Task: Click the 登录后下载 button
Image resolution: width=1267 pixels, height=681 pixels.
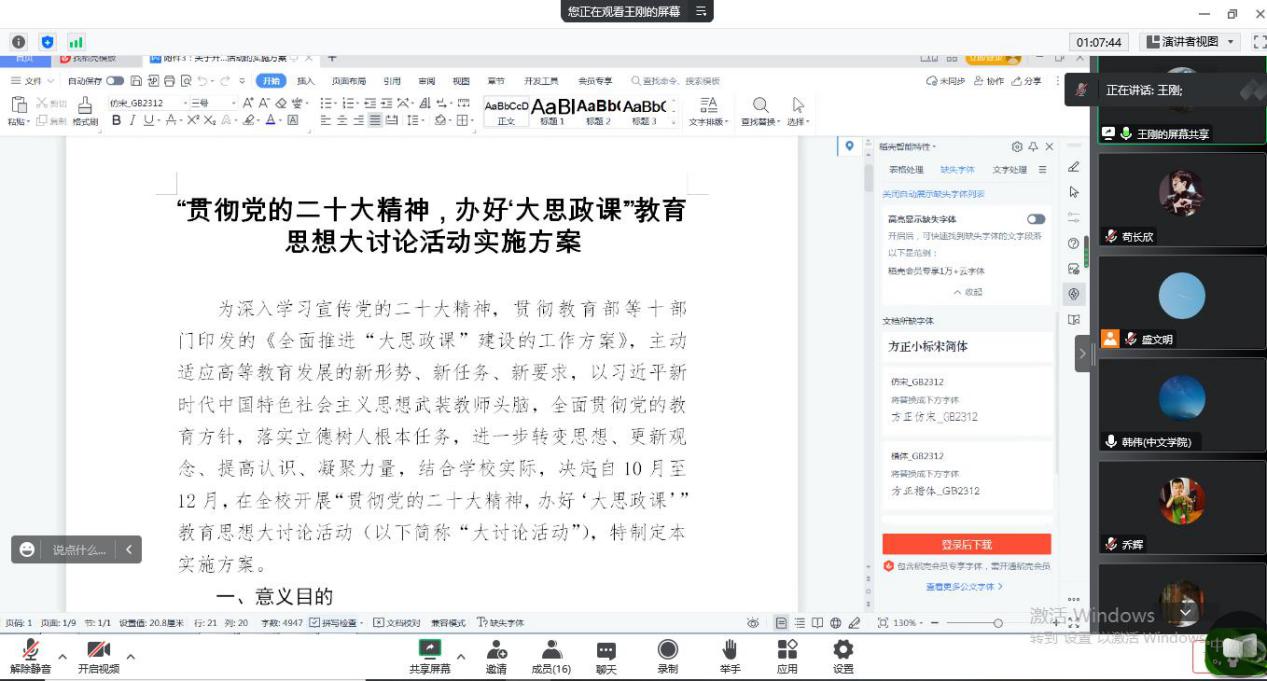Action: 966,544
